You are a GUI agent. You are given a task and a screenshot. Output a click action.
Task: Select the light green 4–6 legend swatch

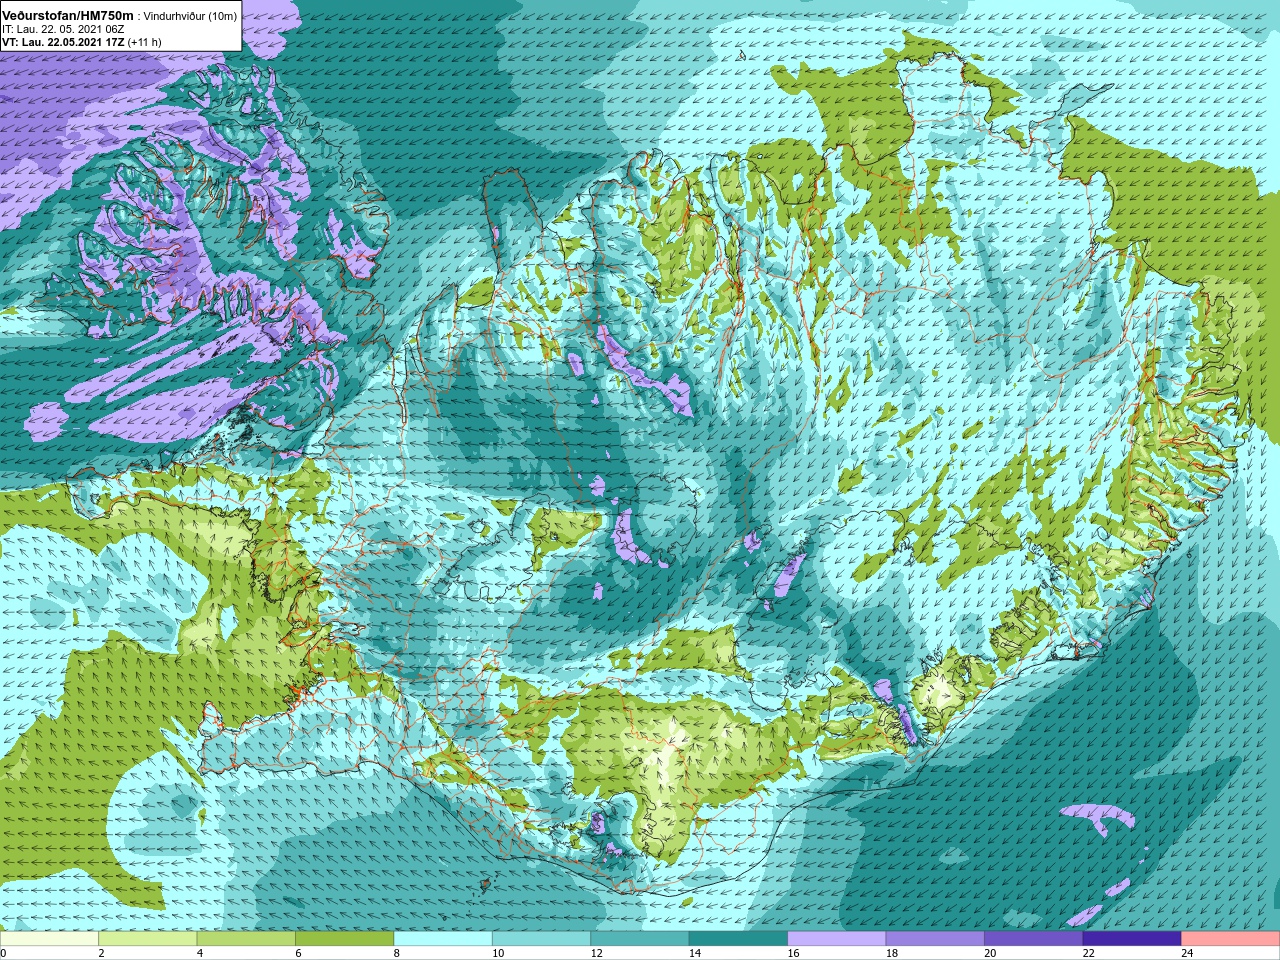coord(246,939)
